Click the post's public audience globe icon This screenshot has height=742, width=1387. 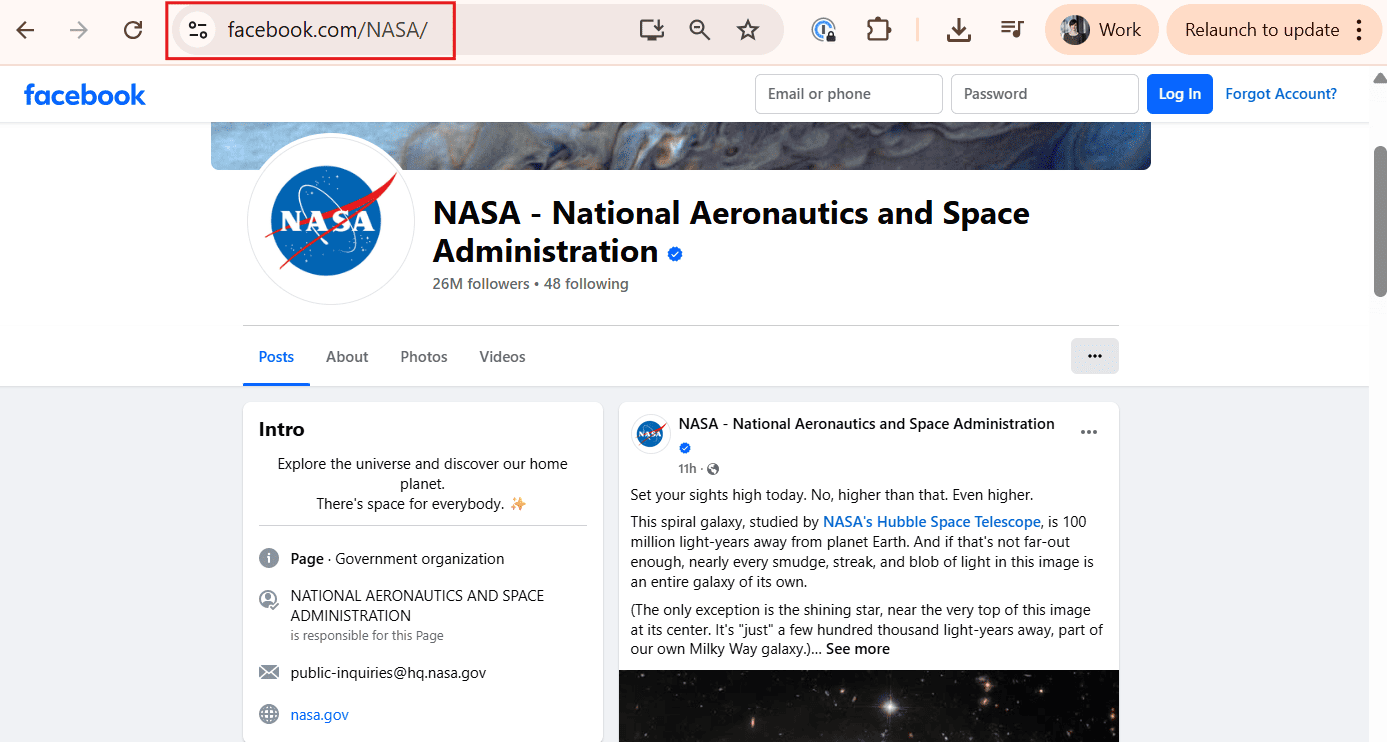(x=712, y=467)
